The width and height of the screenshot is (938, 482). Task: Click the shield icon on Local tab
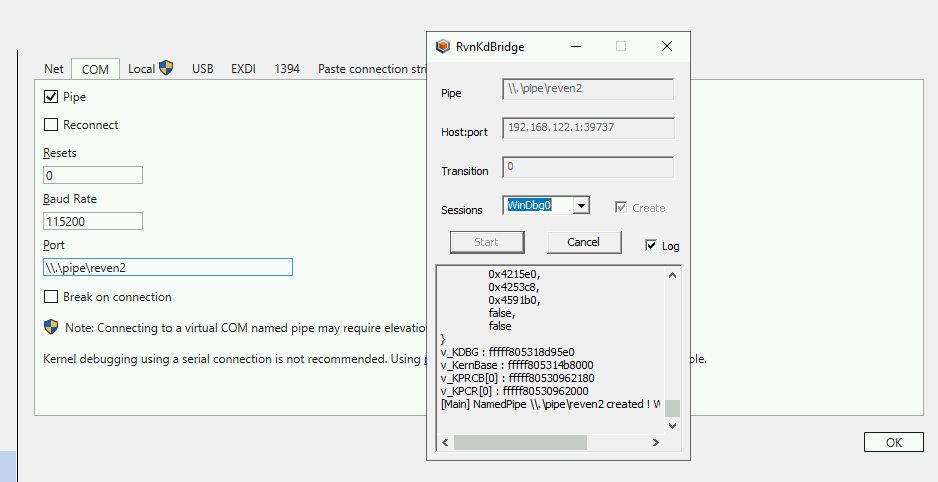tap(166, 68)
